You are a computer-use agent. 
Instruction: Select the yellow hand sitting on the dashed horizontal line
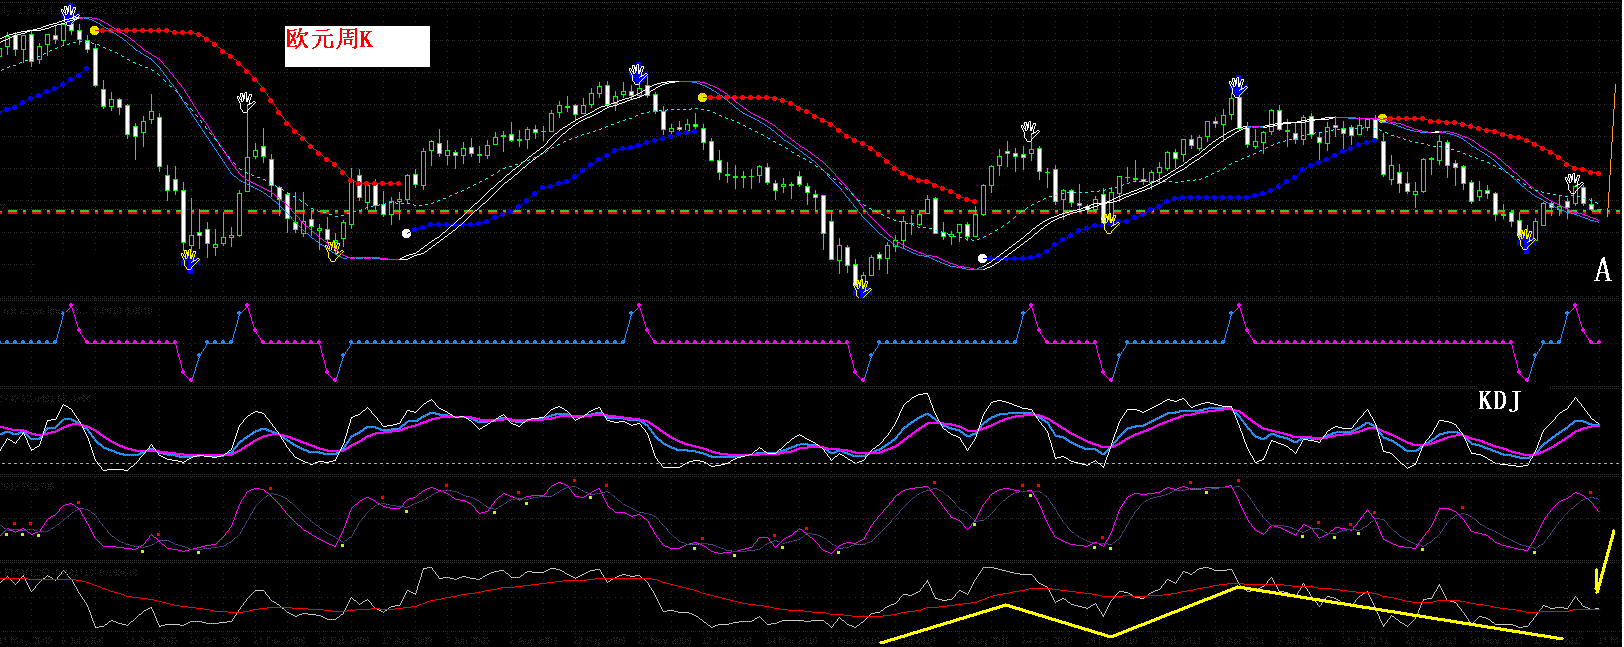click(1109, 222)
